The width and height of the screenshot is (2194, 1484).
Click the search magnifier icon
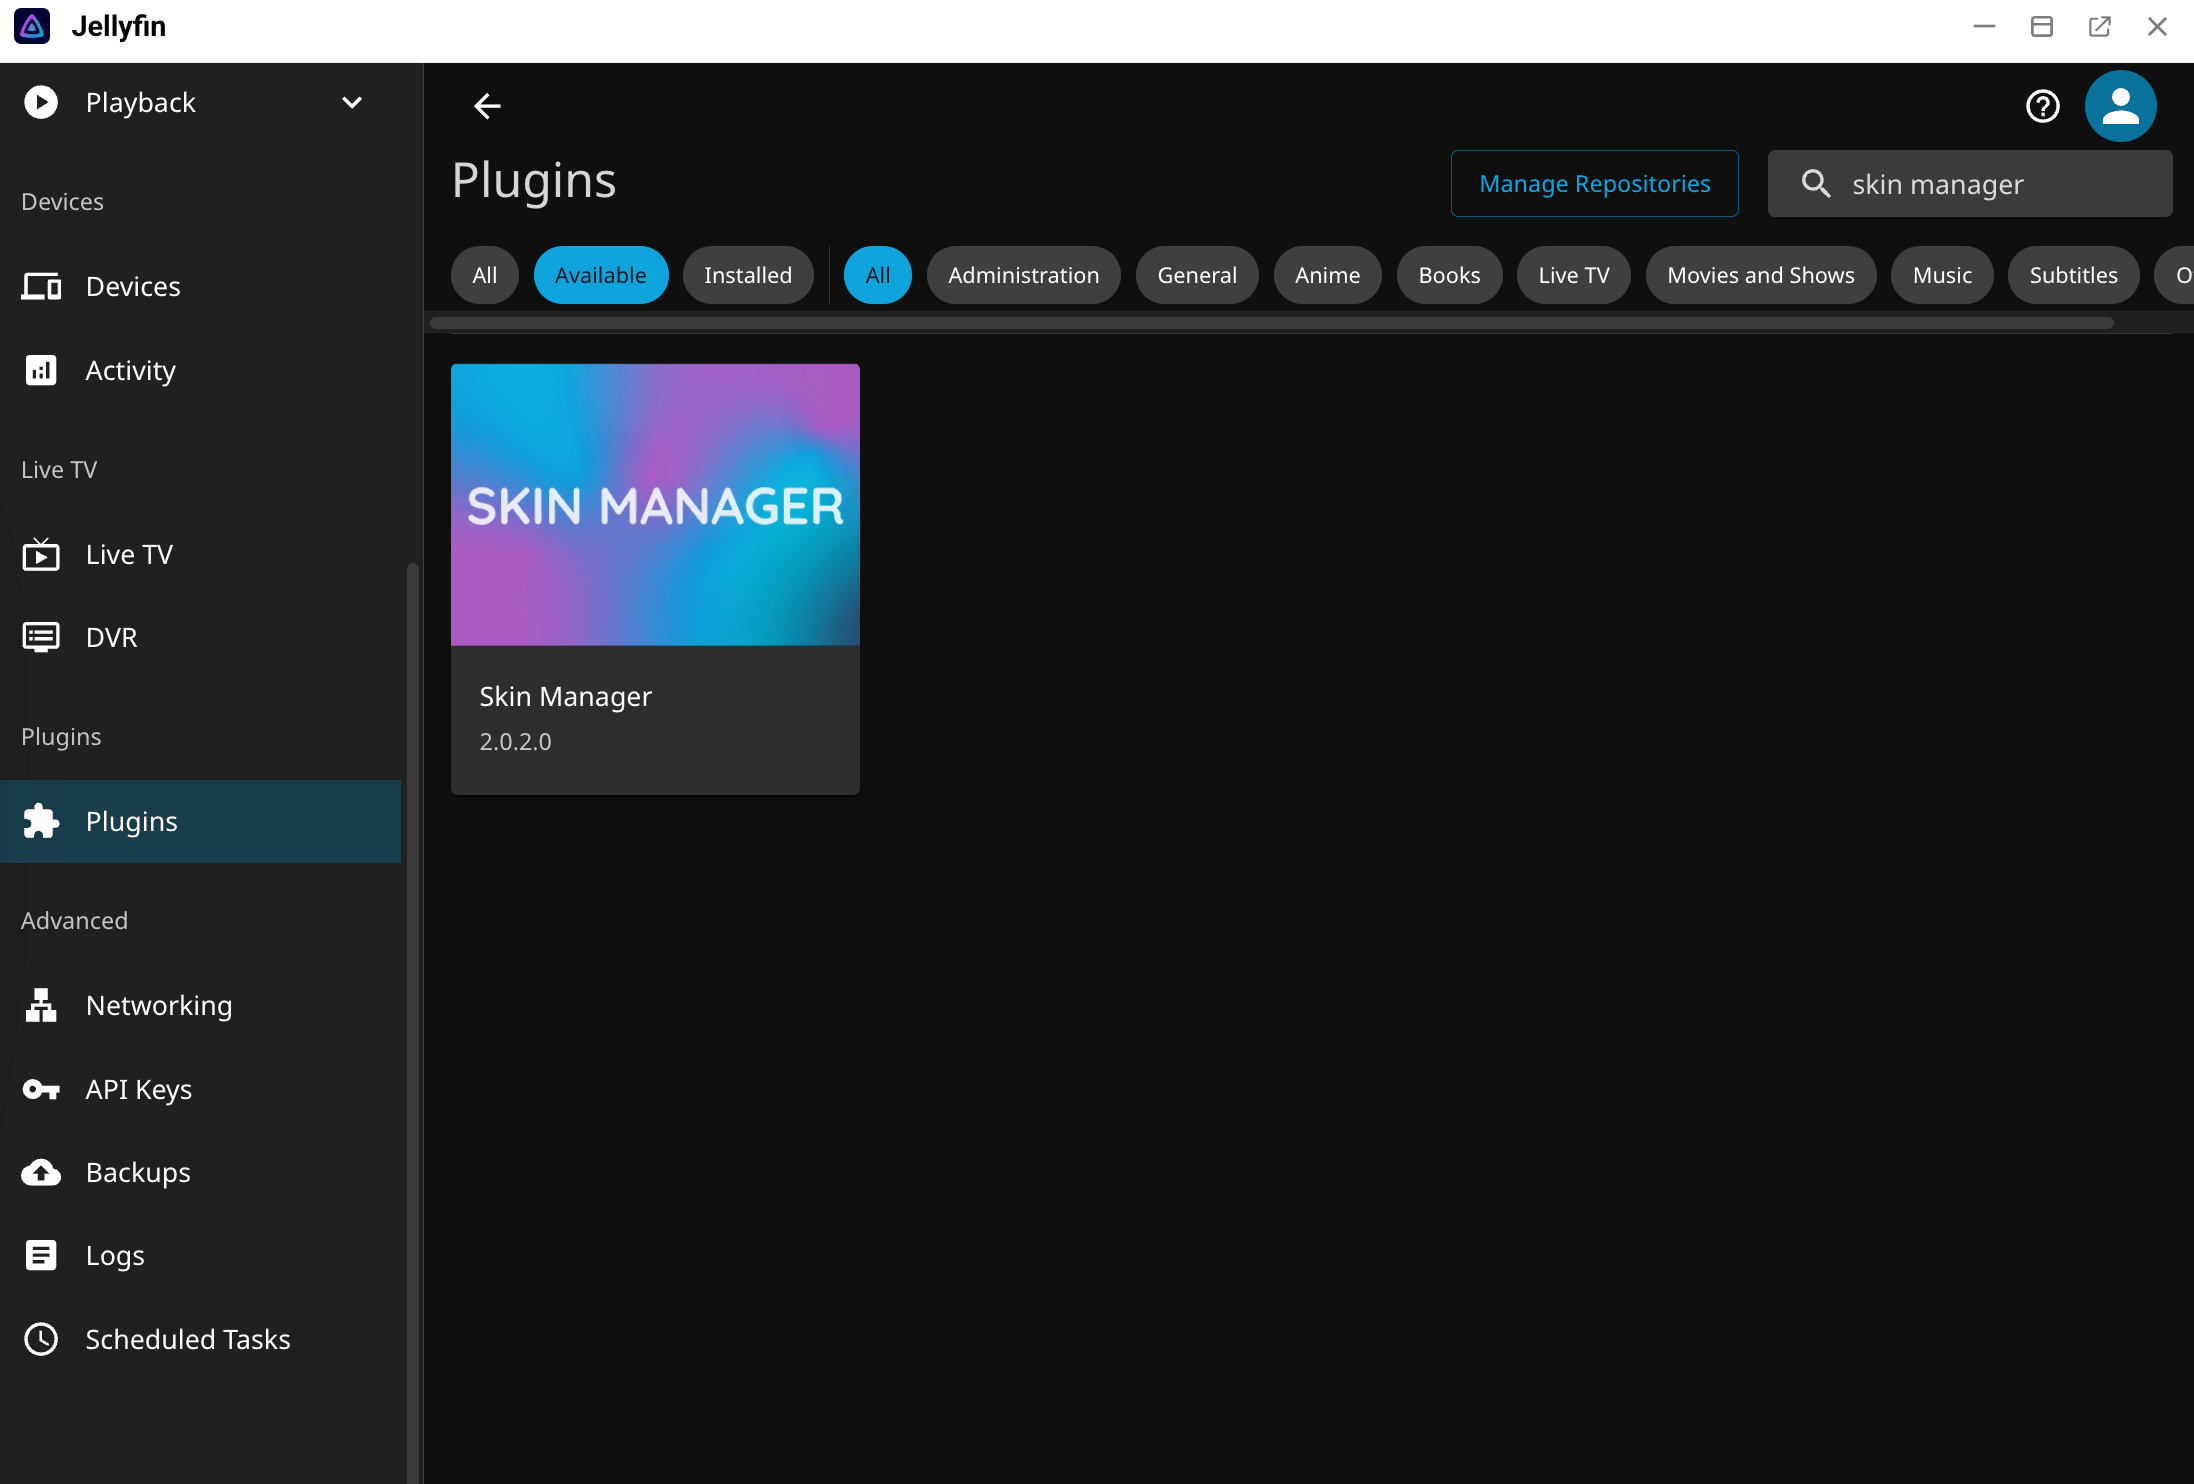(1816, 184)
